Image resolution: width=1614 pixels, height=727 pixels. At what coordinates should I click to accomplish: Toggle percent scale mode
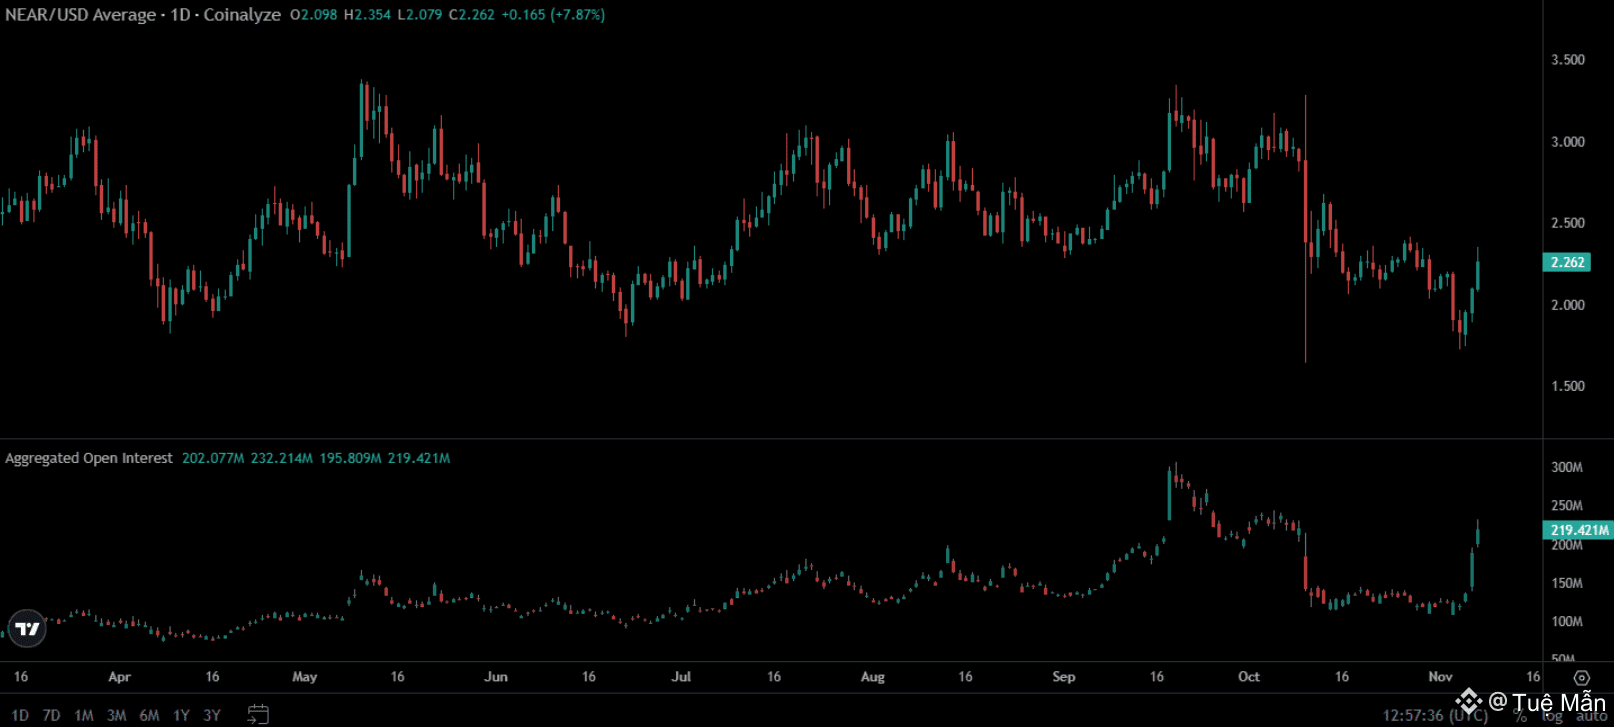[x=1520, y=716]
